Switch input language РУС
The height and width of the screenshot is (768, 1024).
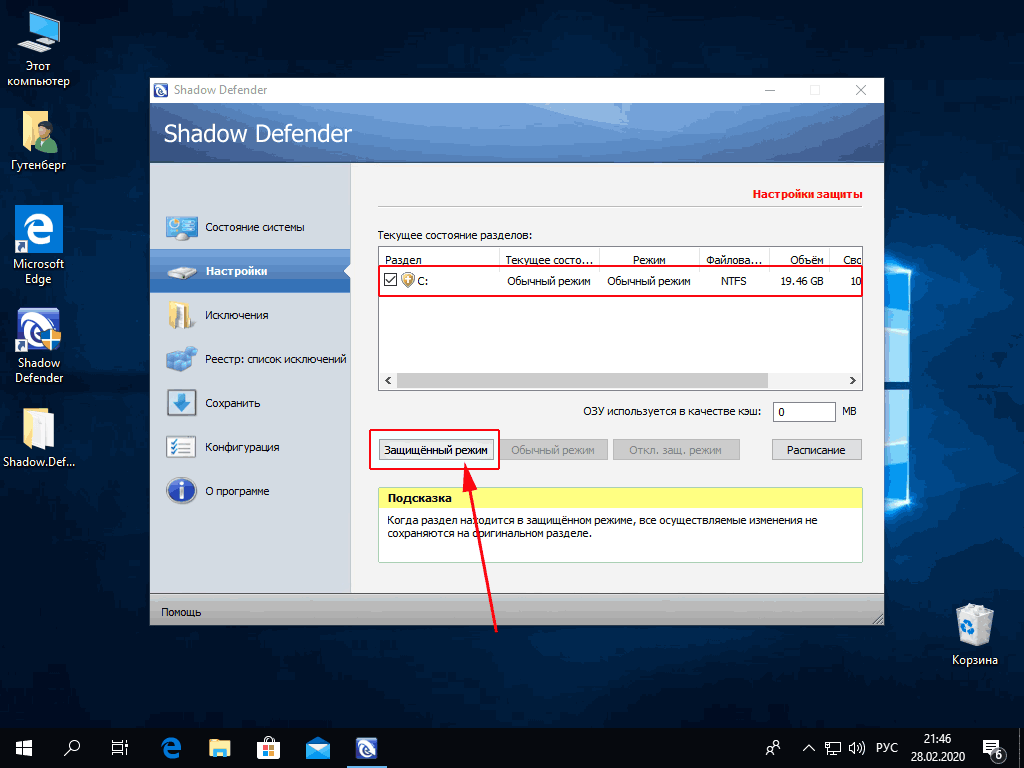click(x=886, y=748)
